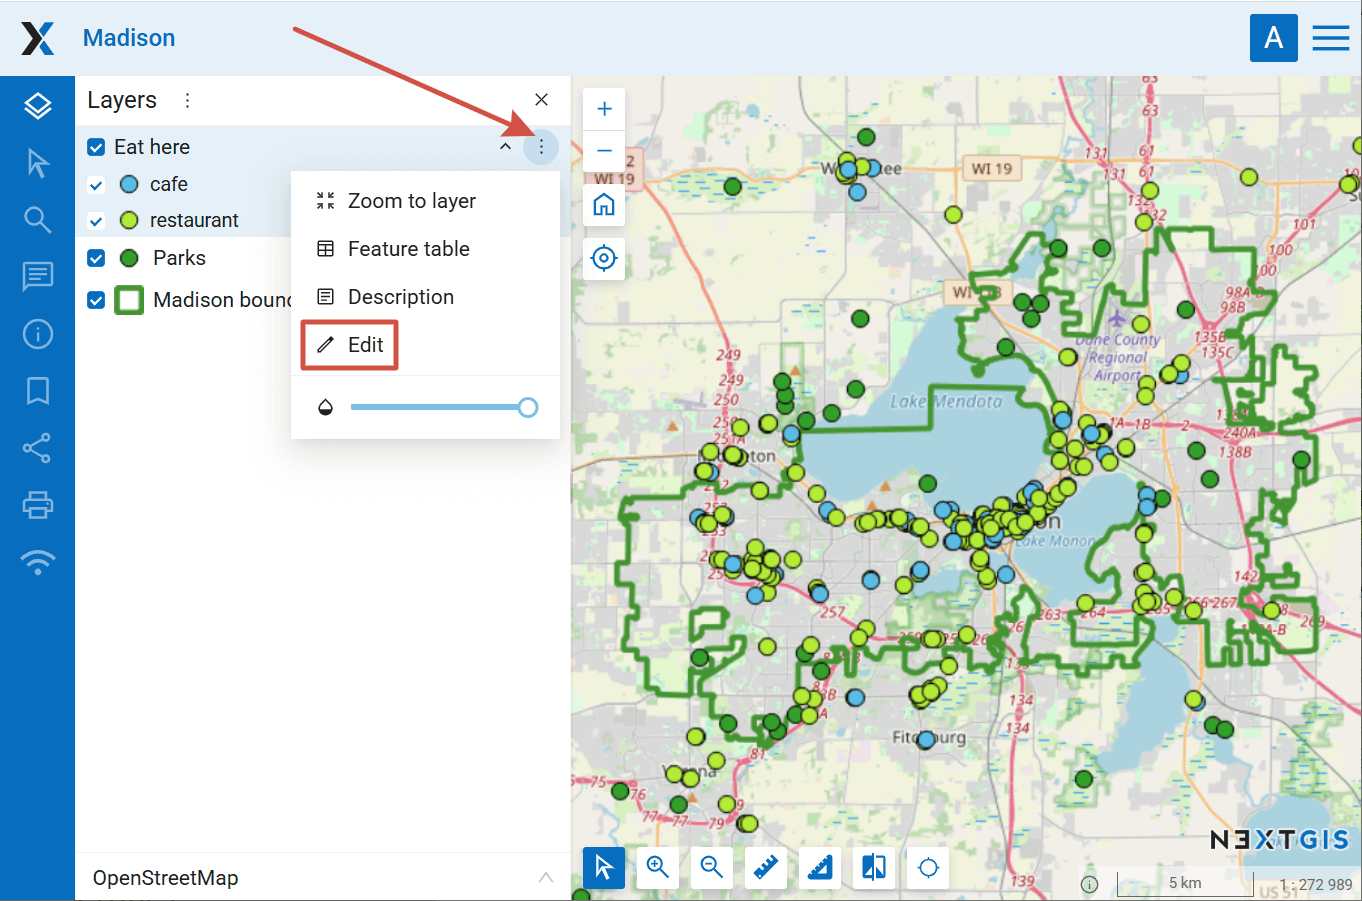Click the map zoom in plus button
Viewport: 1362px width, 901px height.
click(604, 109)
